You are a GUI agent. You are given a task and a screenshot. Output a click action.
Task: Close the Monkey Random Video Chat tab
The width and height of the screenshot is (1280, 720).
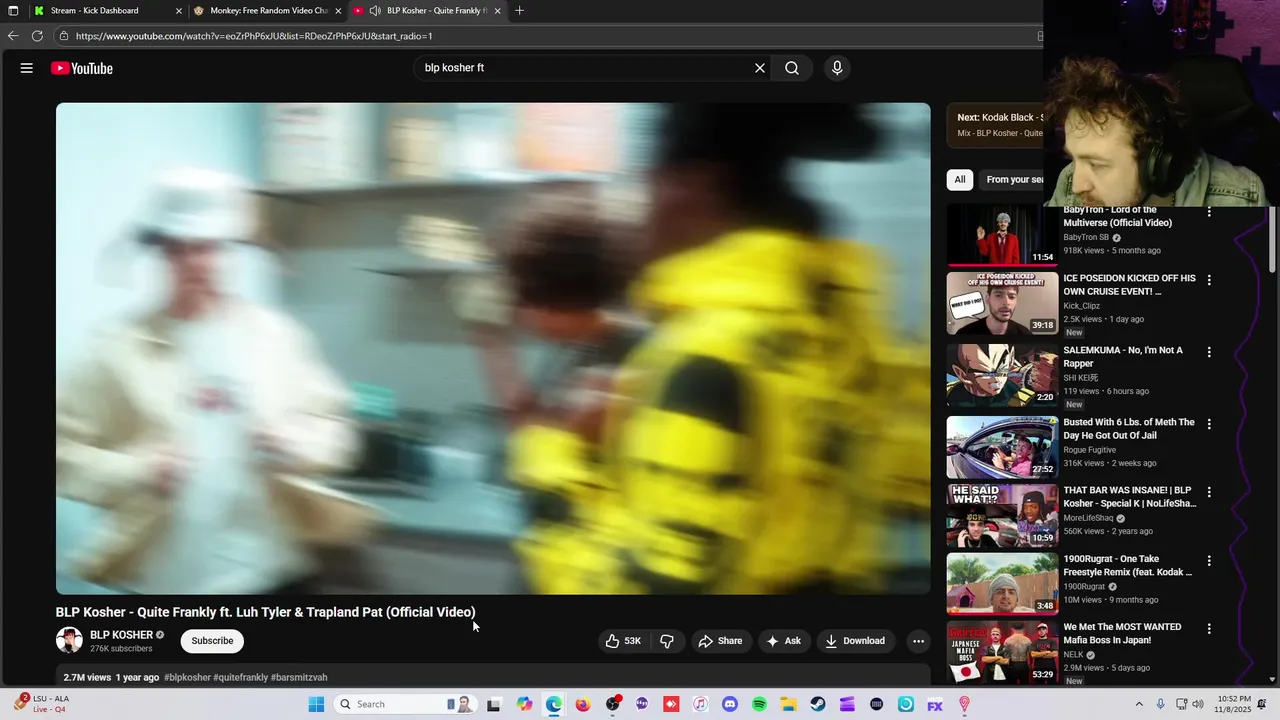[x=339, y=11]
